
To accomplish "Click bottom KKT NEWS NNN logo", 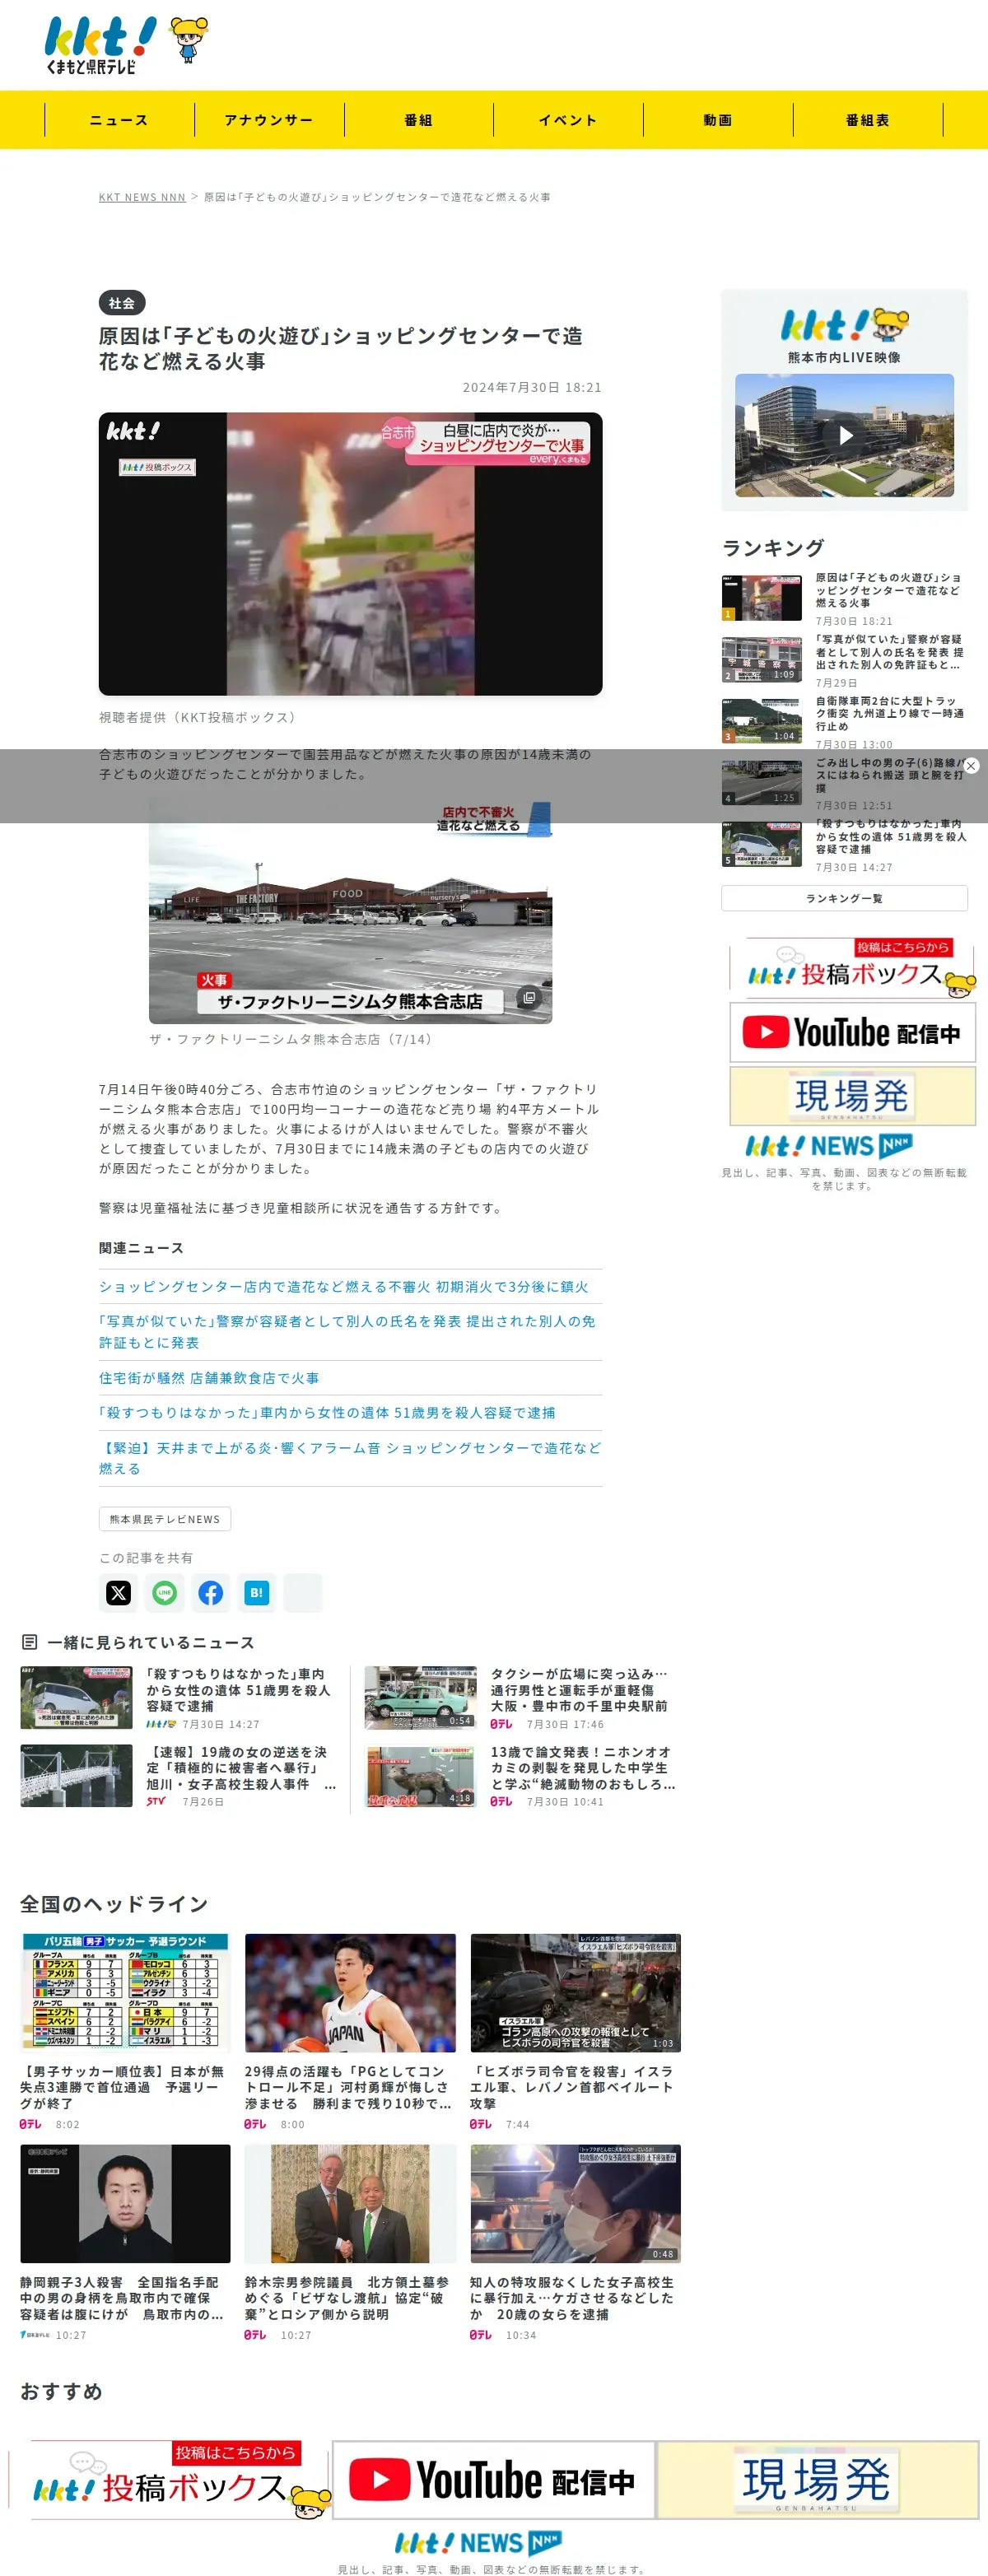I will [x=478, y=2543].
